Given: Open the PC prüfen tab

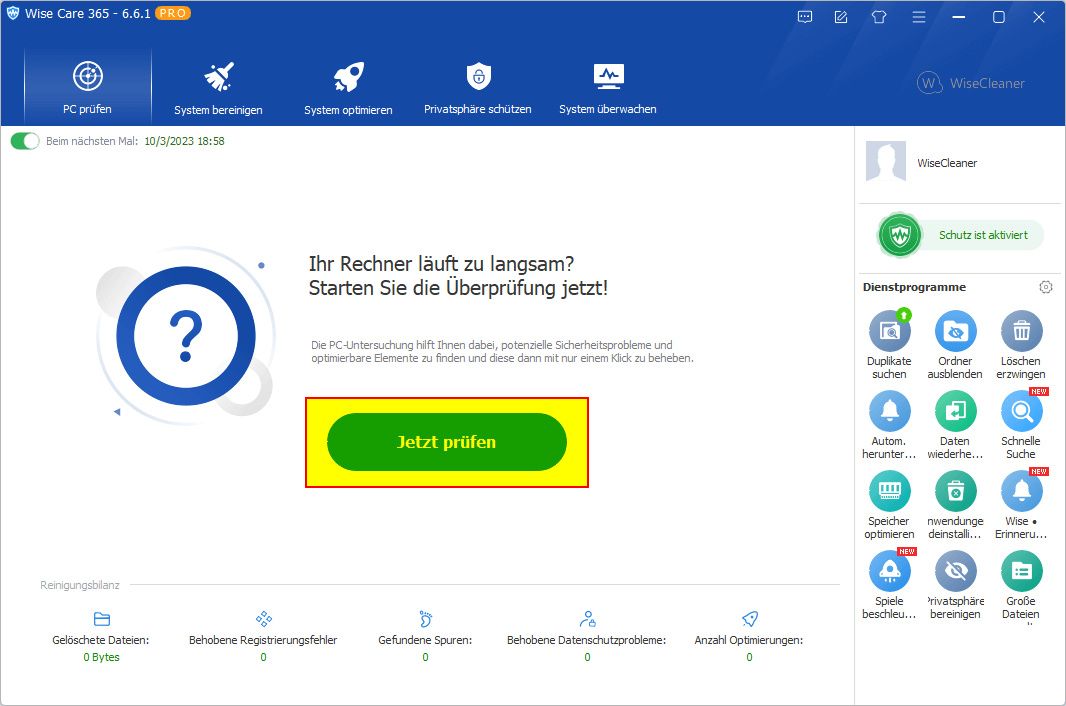Looking at the screenshot, I should [x=88, y=87].
